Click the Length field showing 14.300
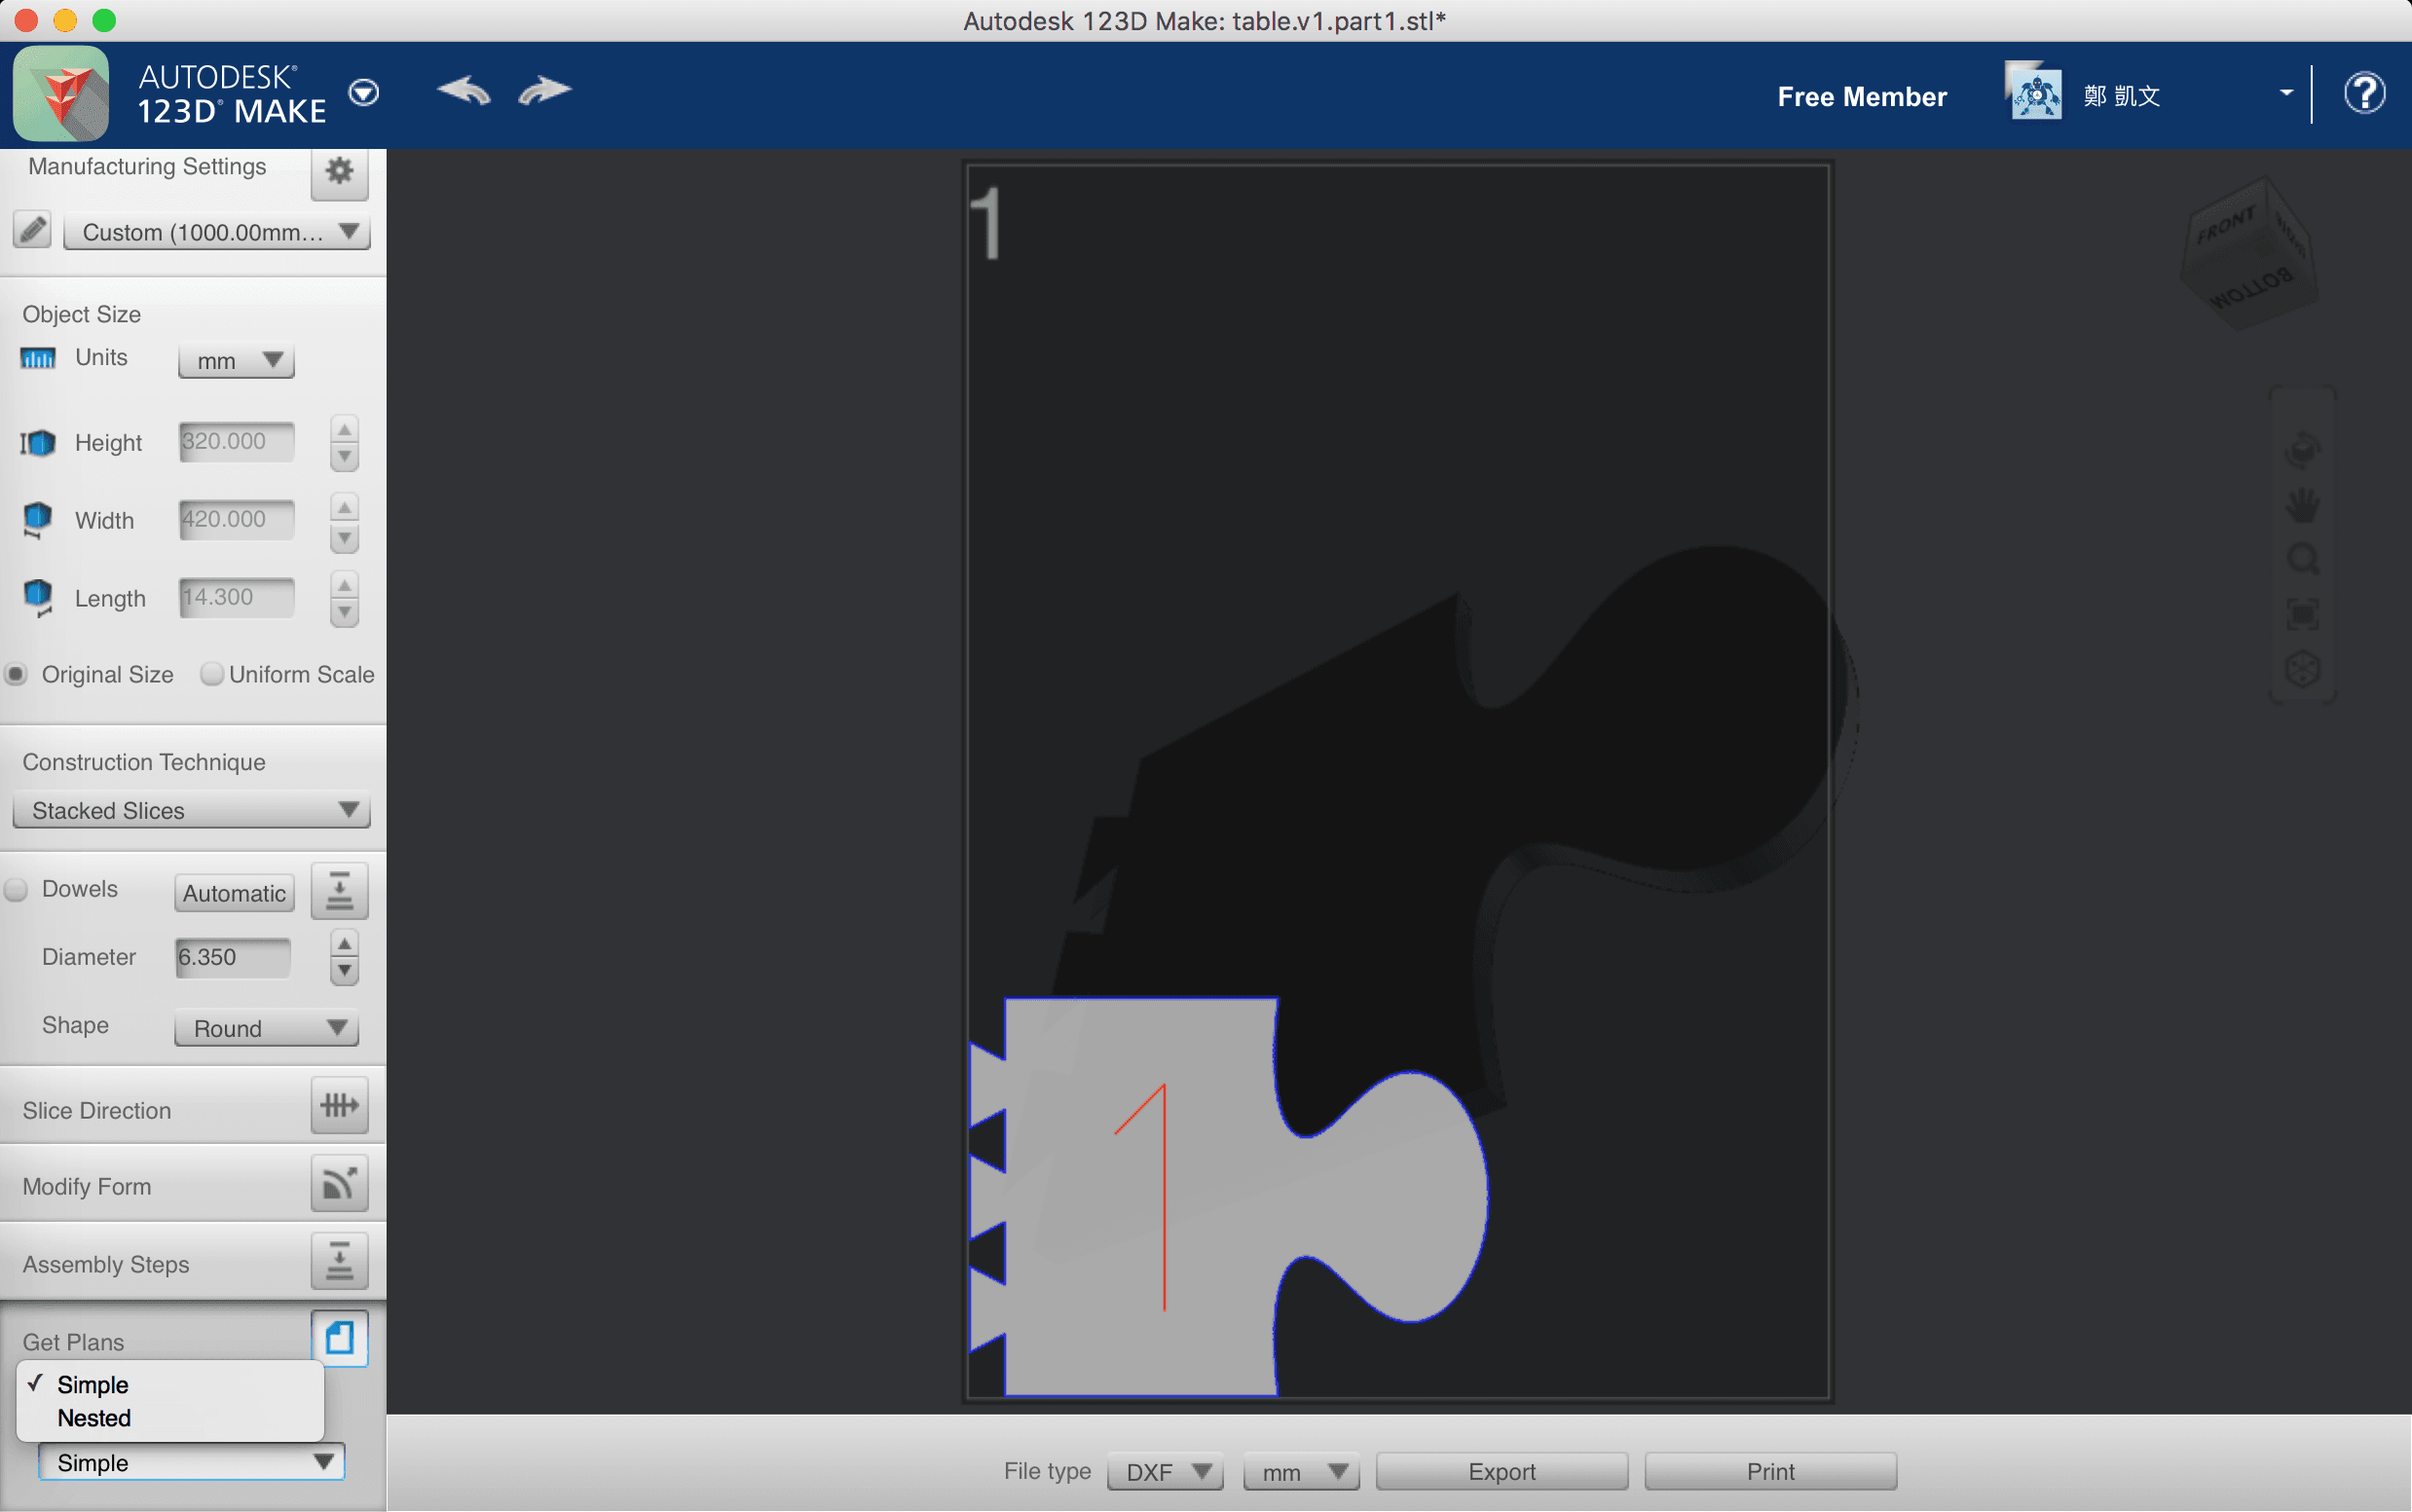The height and width of the screenshot is (1512, 2412). click(236, 597)
